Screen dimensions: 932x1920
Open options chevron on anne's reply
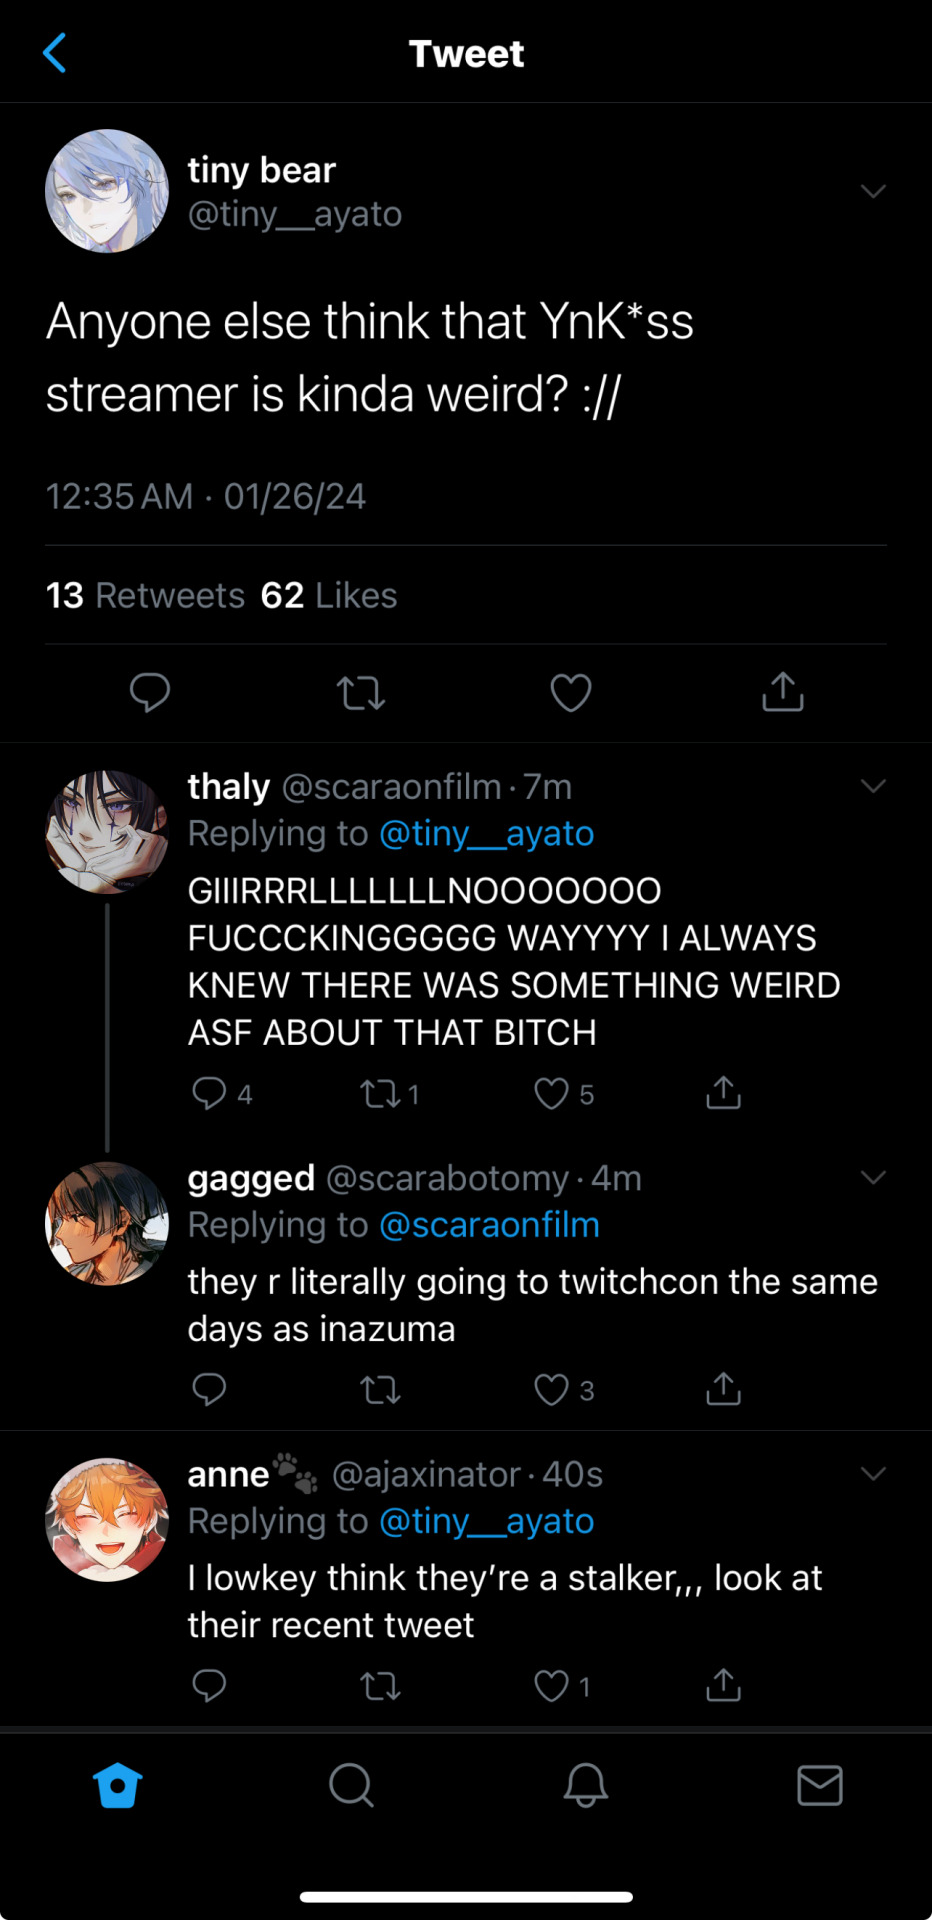pyautogui.click(x=873, y=1473)
